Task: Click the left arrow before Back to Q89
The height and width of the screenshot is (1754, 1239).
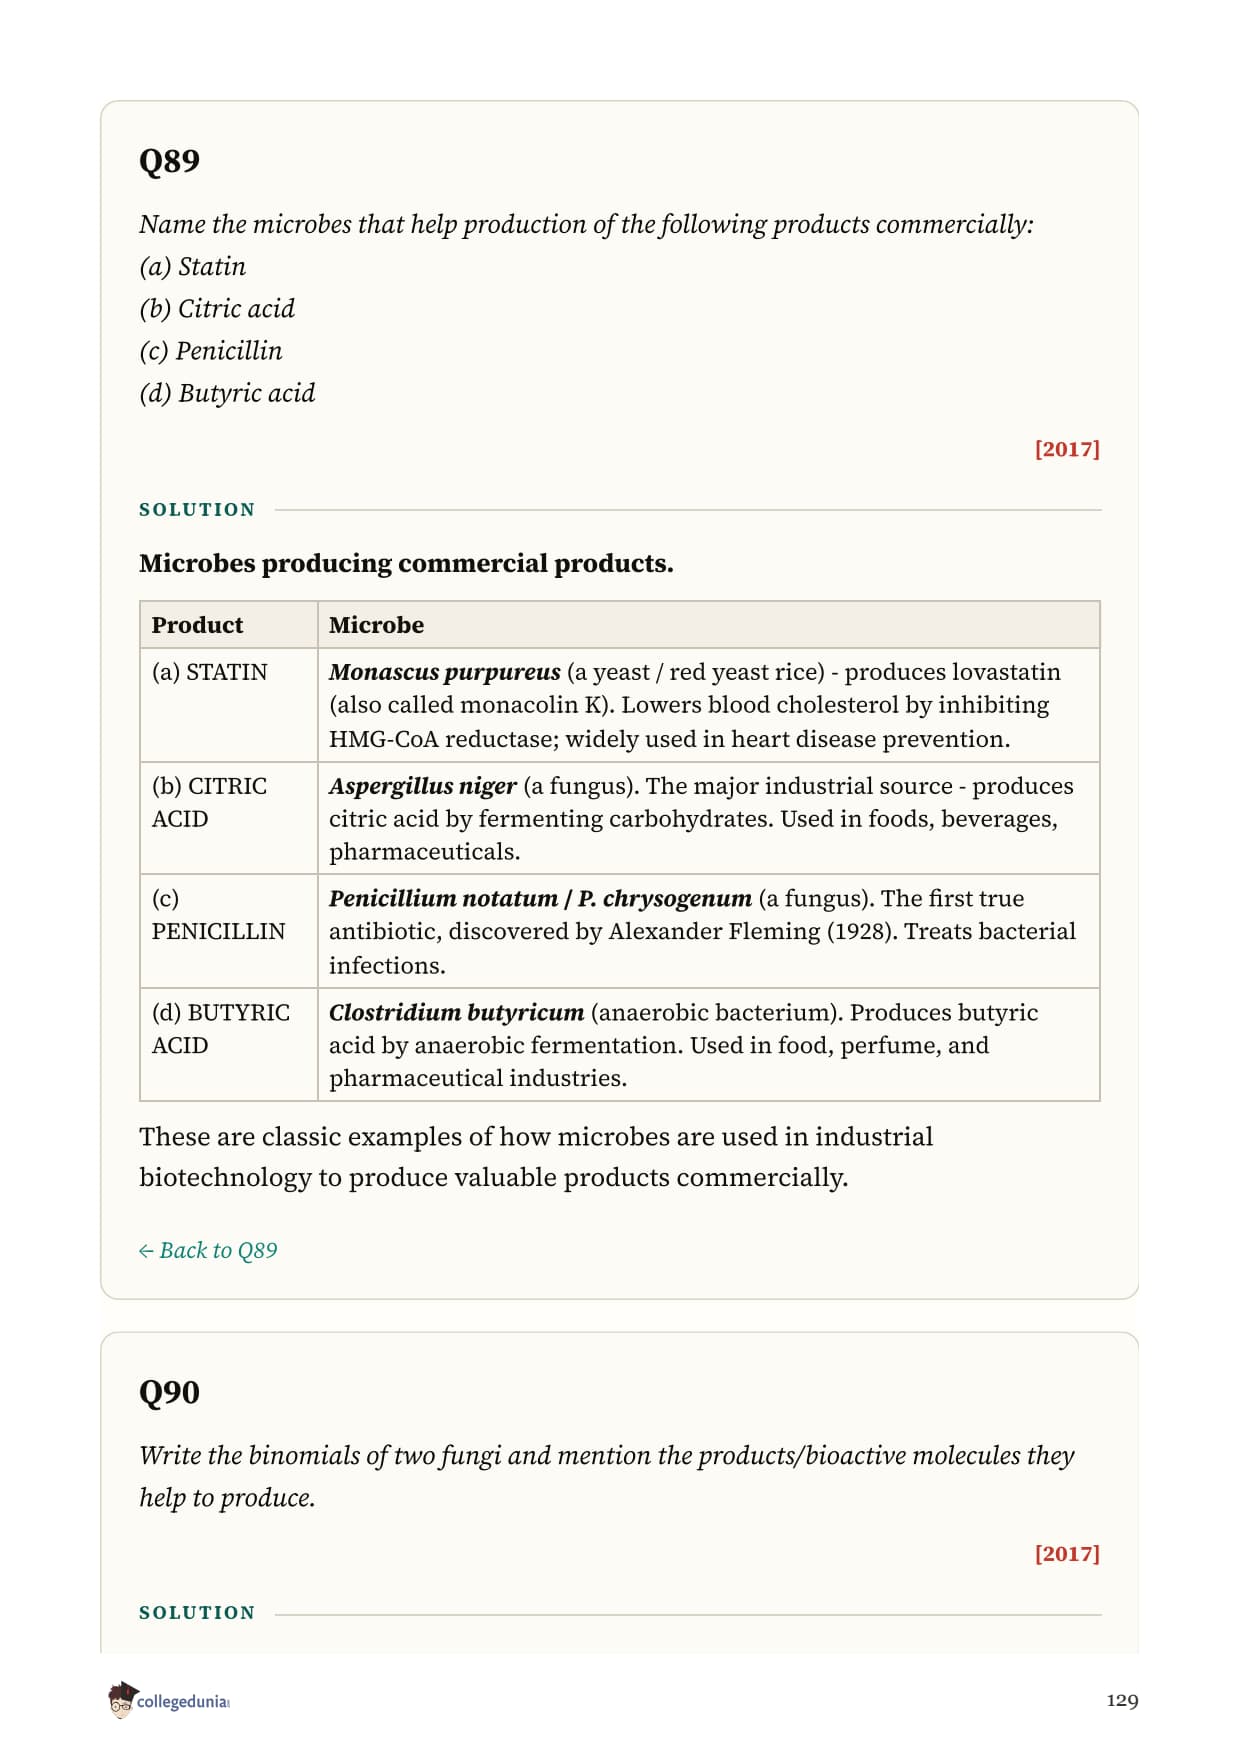Action: pos(146,1251)
